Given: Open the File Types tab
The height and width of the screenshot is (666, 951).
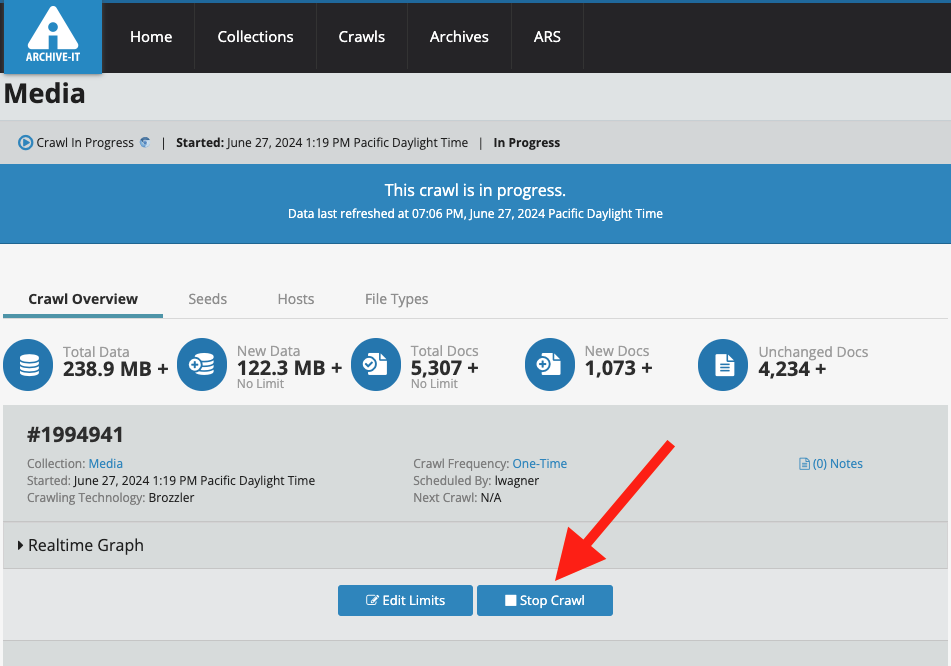Looking at the screenshot, I should (x=396, y=299).
